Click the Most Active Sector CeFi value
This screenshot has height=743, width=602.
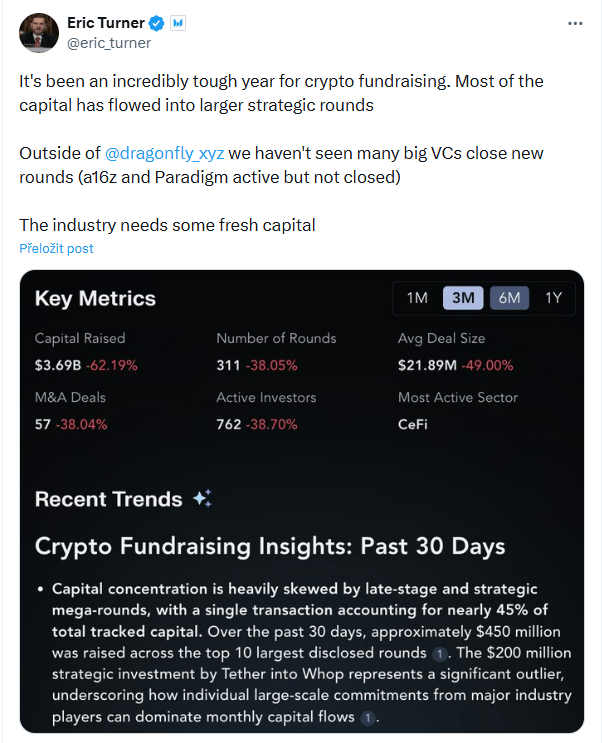pos(413,424)
